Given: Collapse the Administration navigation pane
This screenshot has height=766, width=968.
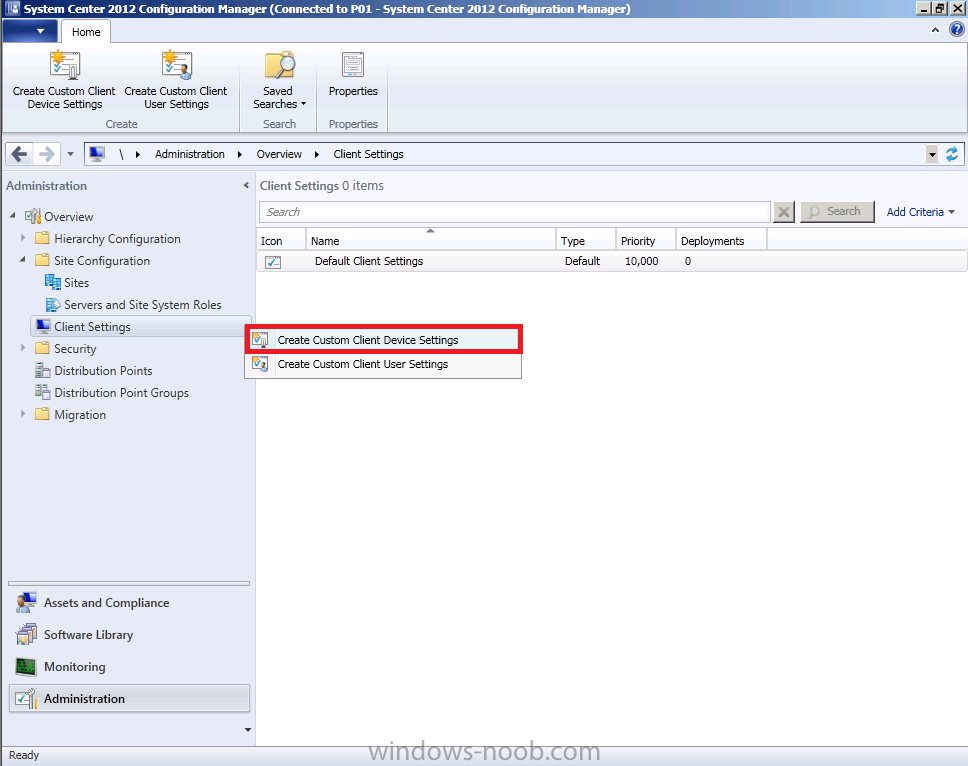Looking at the screenshot, I should coord(246,185).
